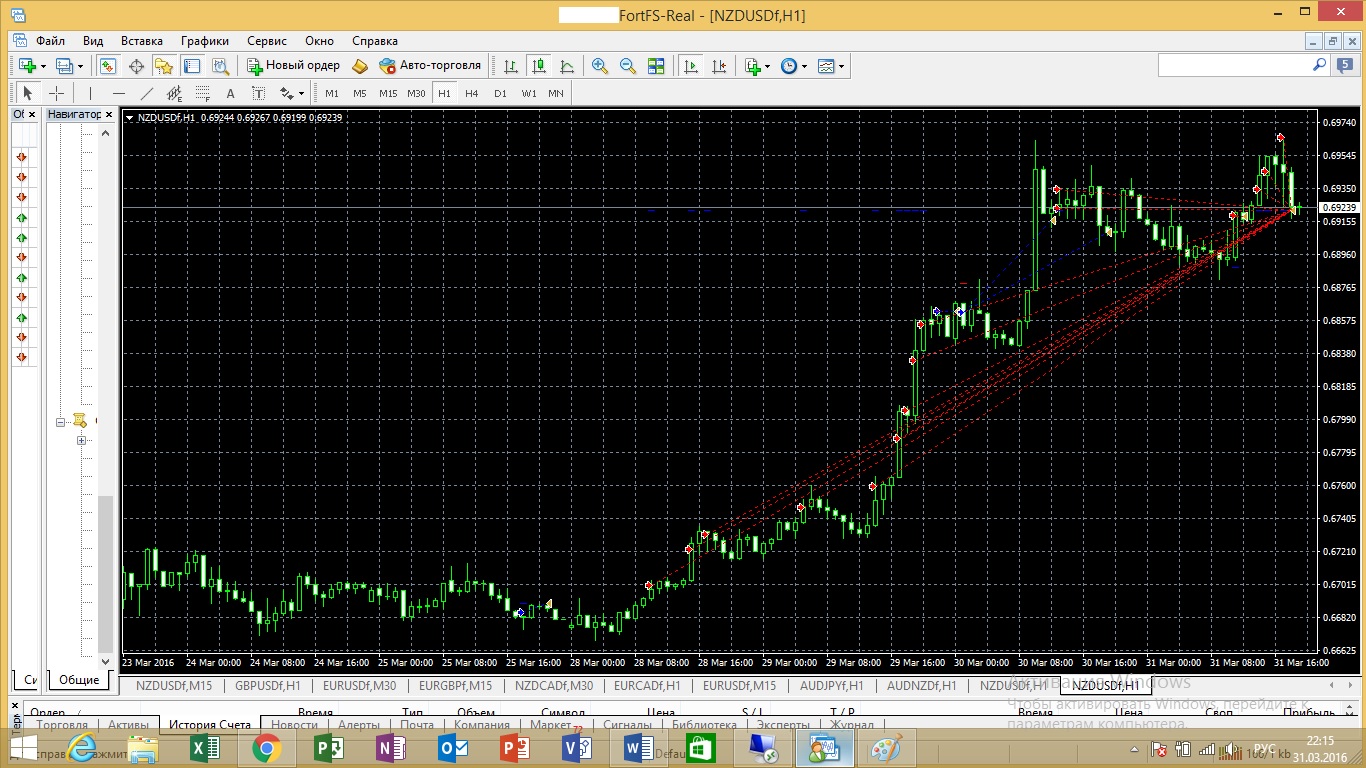Click the Новый ордер button
Screen dimensions: 1366x768
tap(294, 66)
